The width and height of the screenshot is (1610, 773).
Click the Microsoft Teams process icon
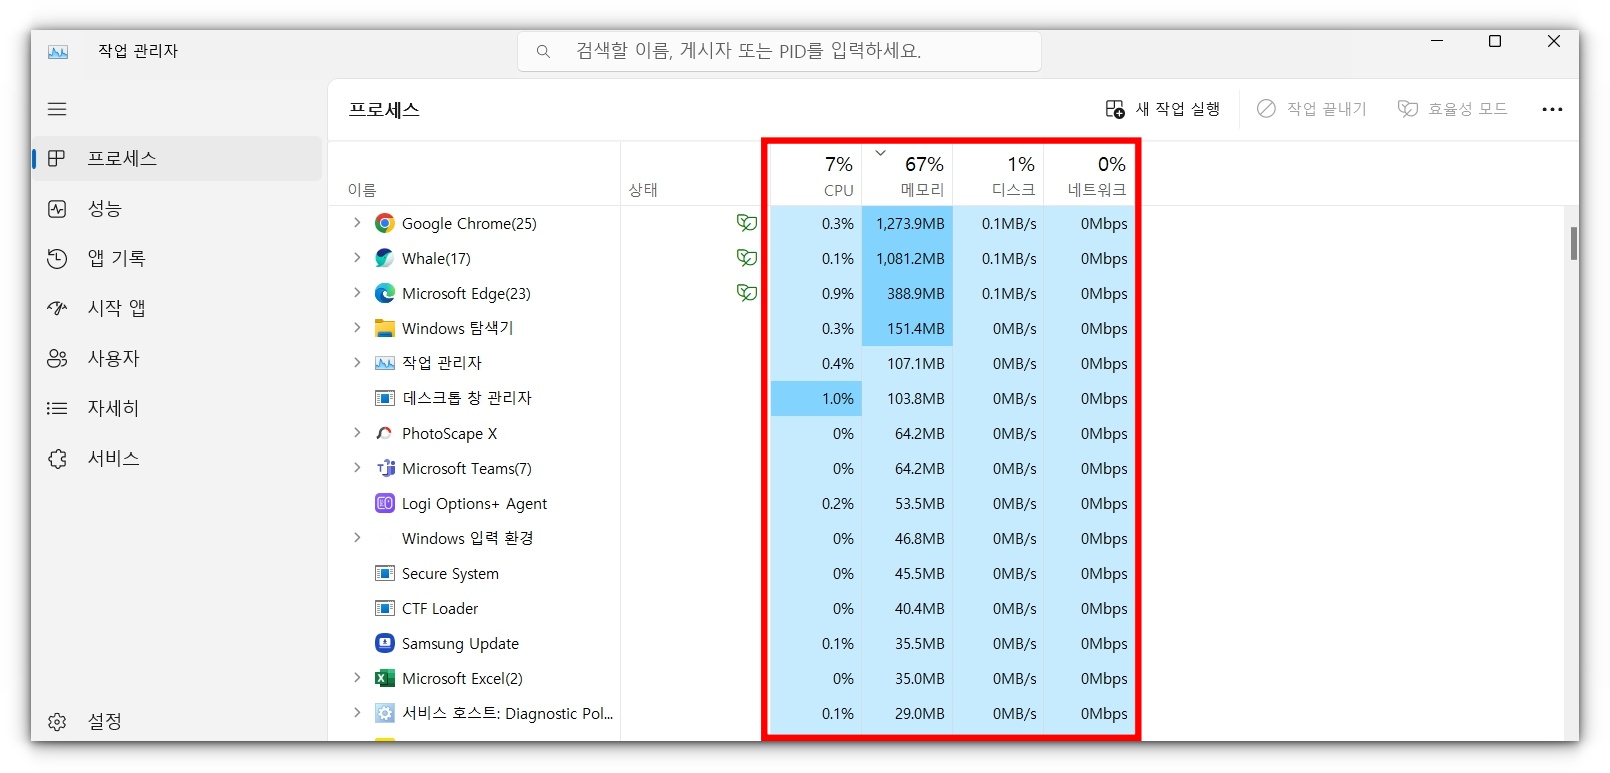coord(385,468)
